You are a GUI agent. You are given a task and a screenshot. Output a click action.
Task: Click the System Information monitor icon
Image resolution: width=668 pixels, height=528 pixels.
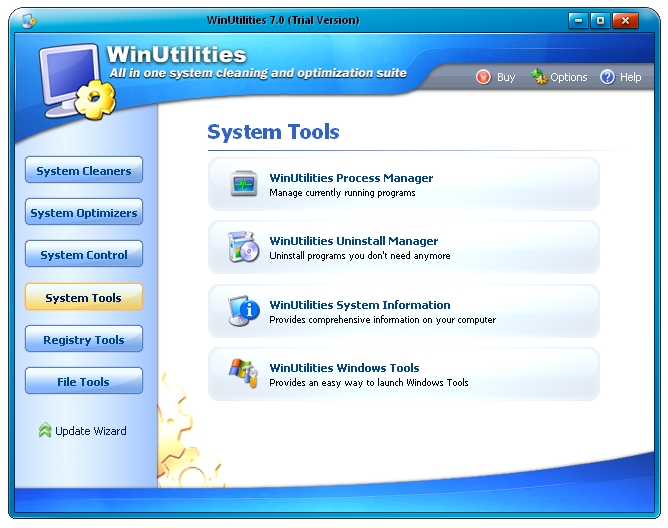point(244,311)
